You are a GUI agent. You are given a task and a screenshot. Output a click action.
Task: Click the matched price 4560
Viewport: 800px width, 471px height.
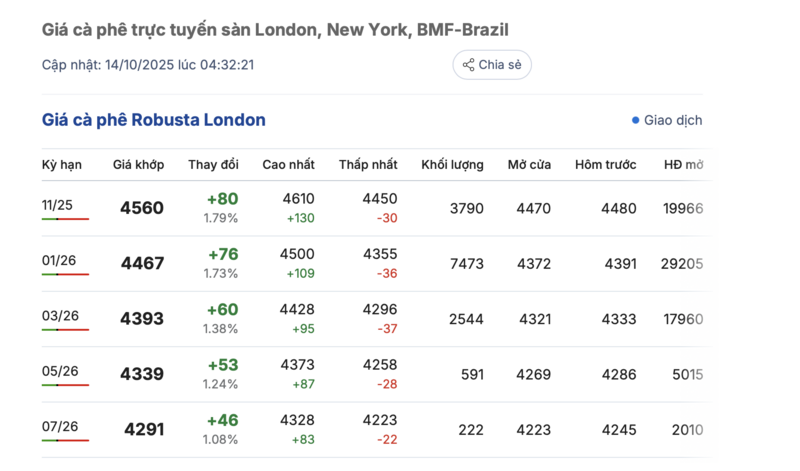[x=142, y=208]
